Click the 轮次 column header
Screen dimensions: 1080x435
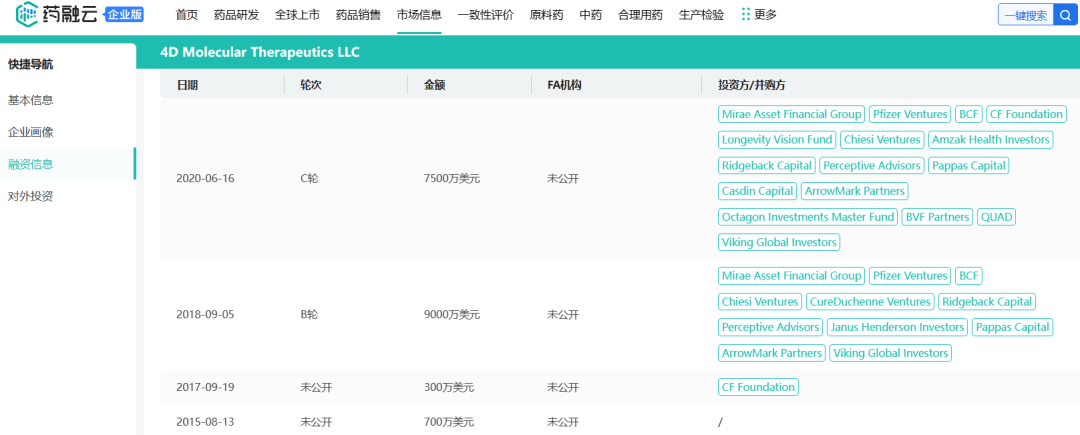coord(311,85)
